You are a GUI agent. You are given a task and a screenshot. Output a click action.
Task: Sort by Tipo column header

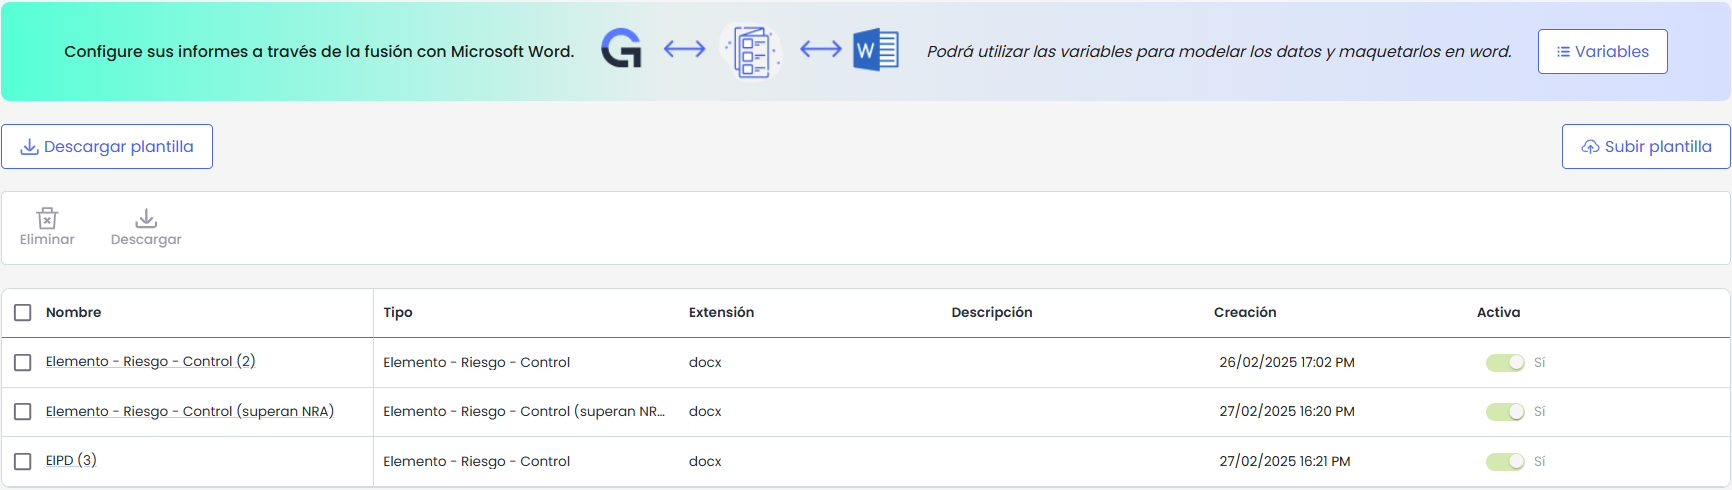pos(398,312)
